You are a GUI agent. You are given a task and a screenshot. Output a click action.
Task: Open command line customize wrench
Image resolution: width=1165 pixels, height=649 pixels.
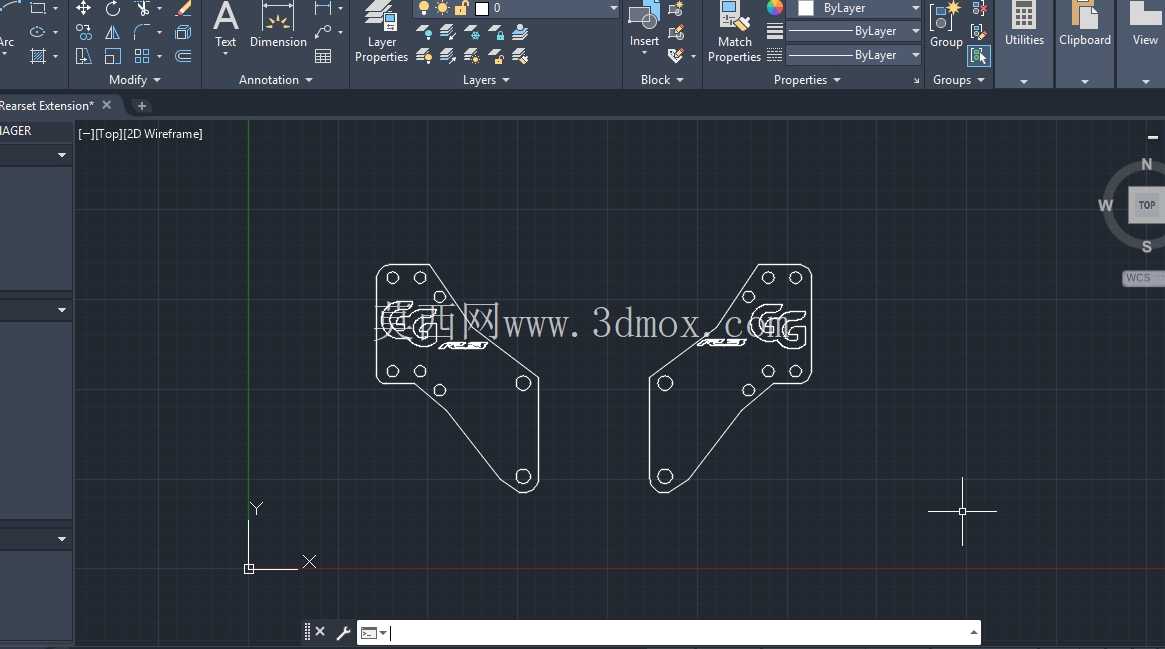343,632
